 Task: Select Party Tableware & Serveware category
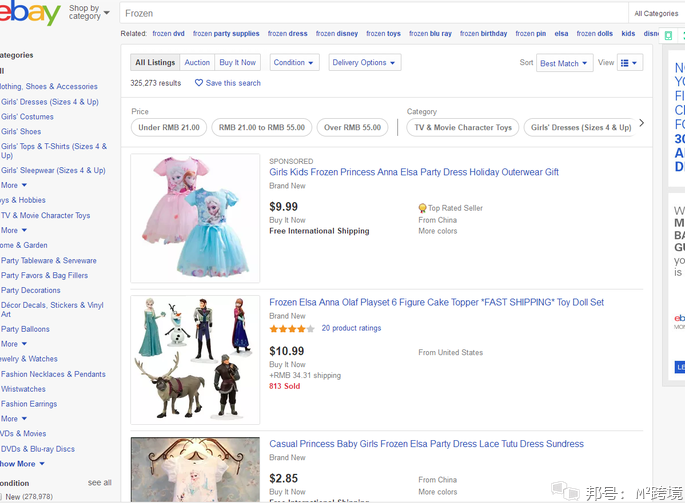(48, 260)
